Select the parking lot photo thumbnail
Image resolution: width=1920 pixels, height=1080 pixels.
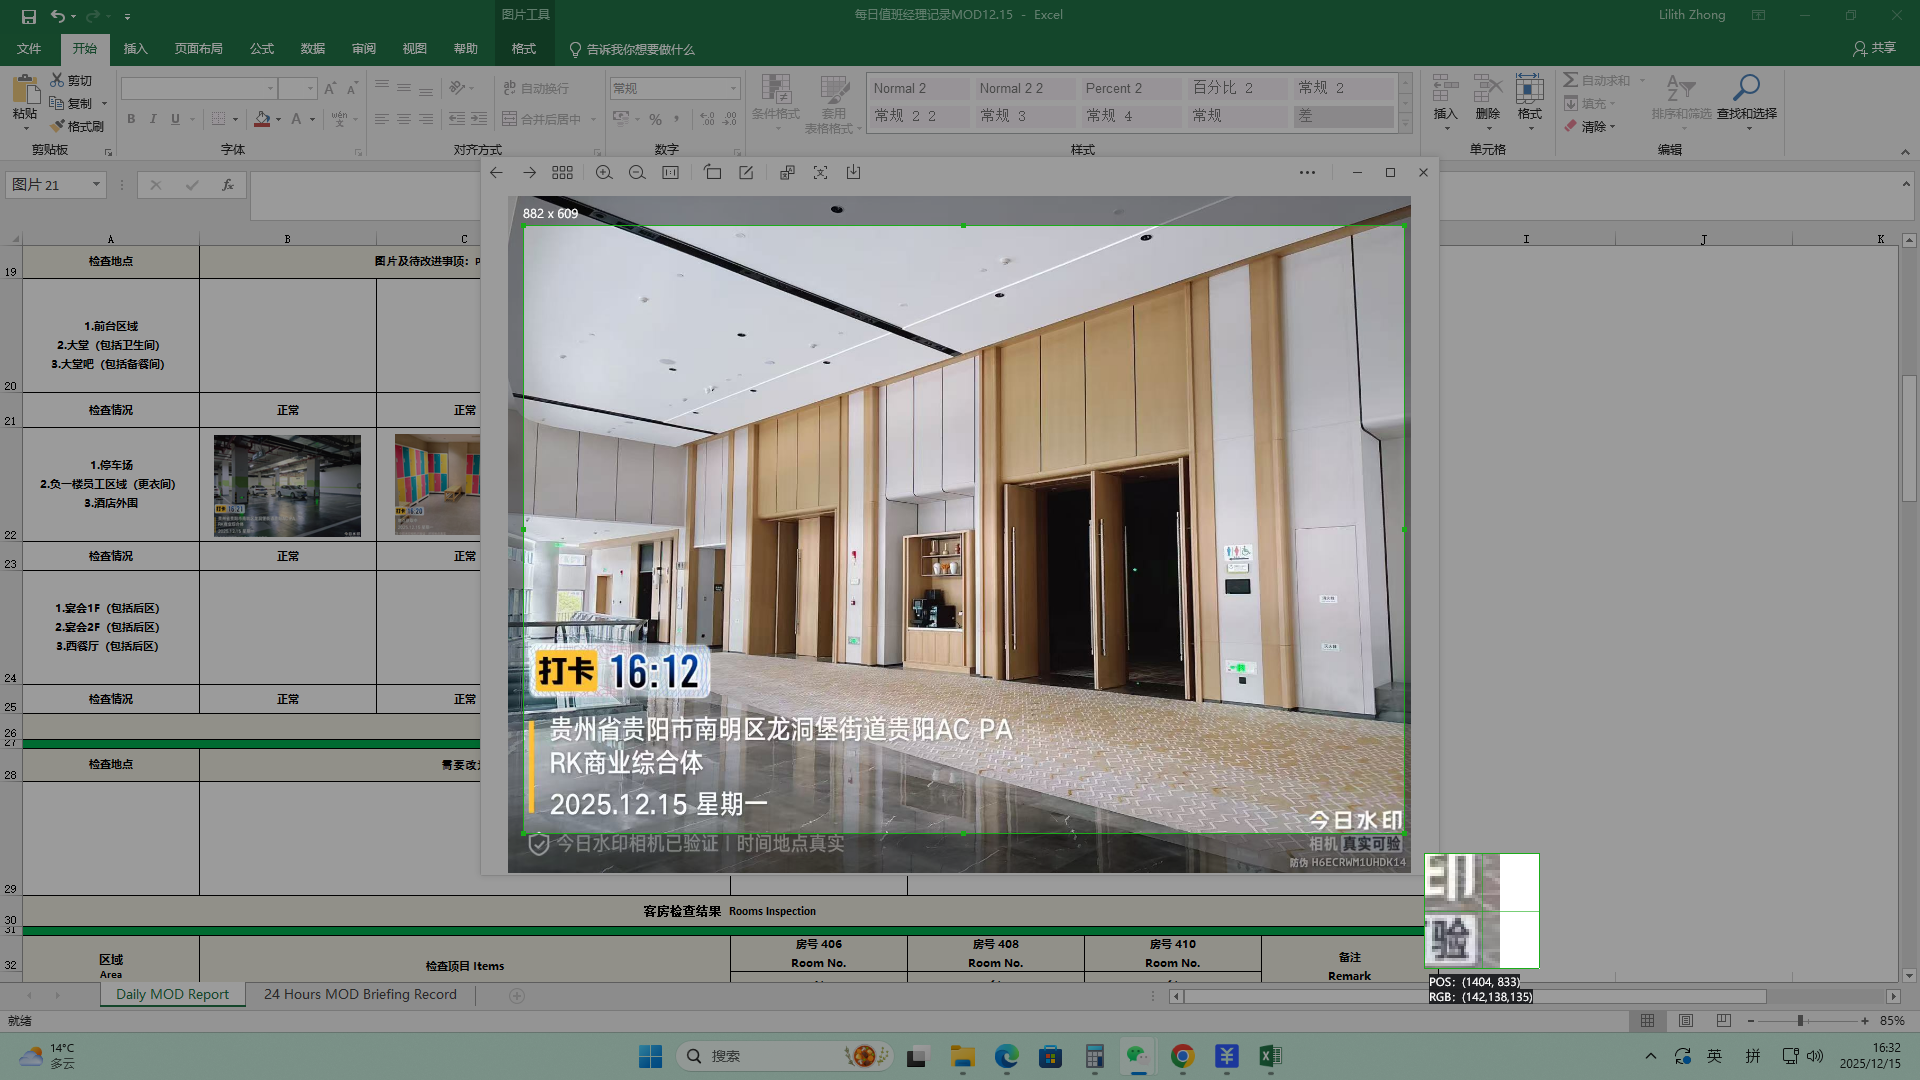(x=287, y=486)
